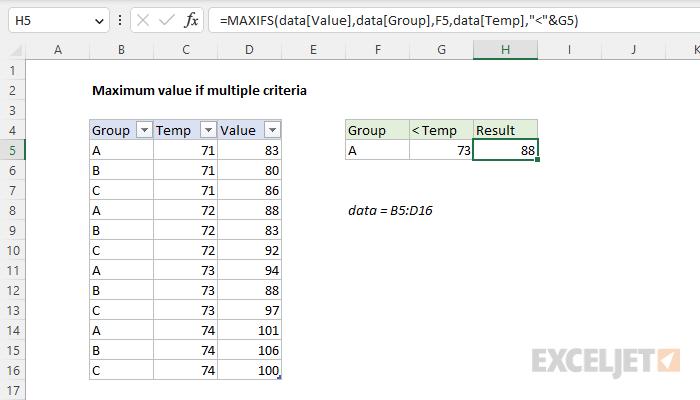Select column J header
This screenshot has height=400, width=700.
633,50
